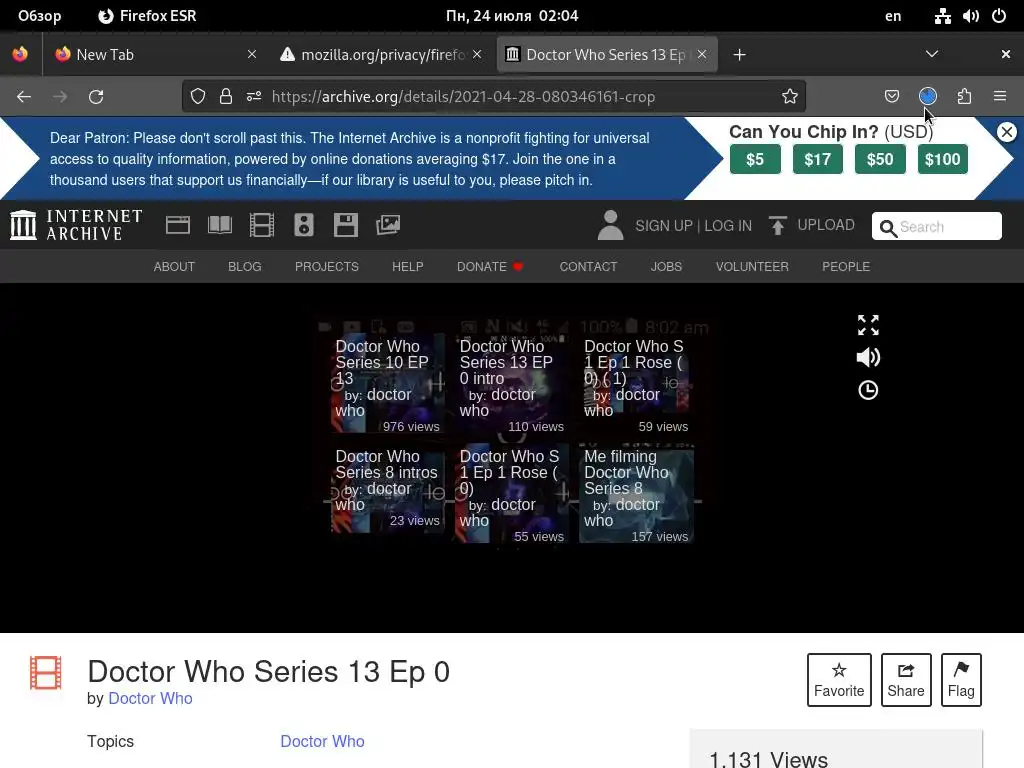Open Save to Pocket icon
The height and width of the screenshot is (768, 1024).
coord(891,97)
